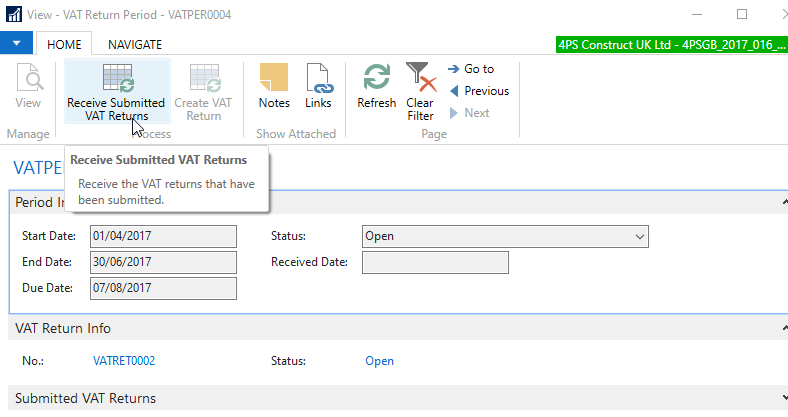This screenshot has width=788, height=417.
Task: Refresh the page with Refresh icon
Action: (x=377, y=78)
